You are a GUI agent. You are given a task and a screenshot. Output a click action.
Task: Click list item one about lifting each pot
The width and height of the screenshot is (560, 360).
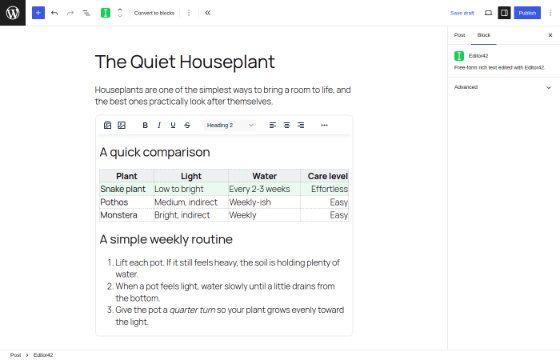pos(227,268)
